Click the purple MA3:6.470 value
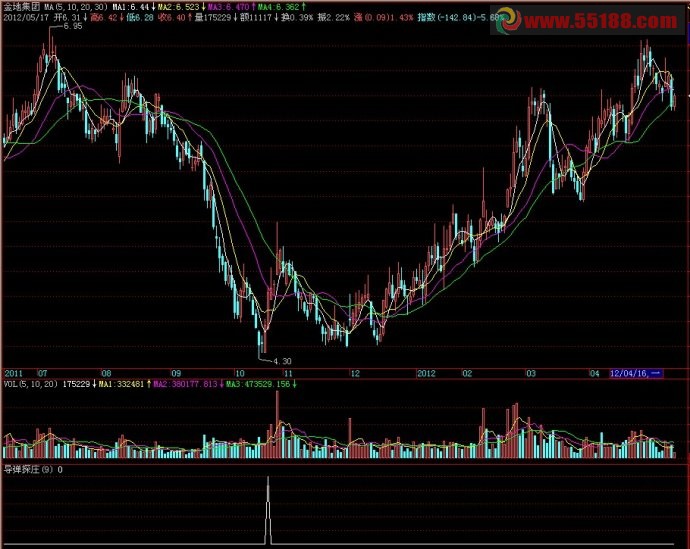Screen dimensions: 690x549 [228, 7]
